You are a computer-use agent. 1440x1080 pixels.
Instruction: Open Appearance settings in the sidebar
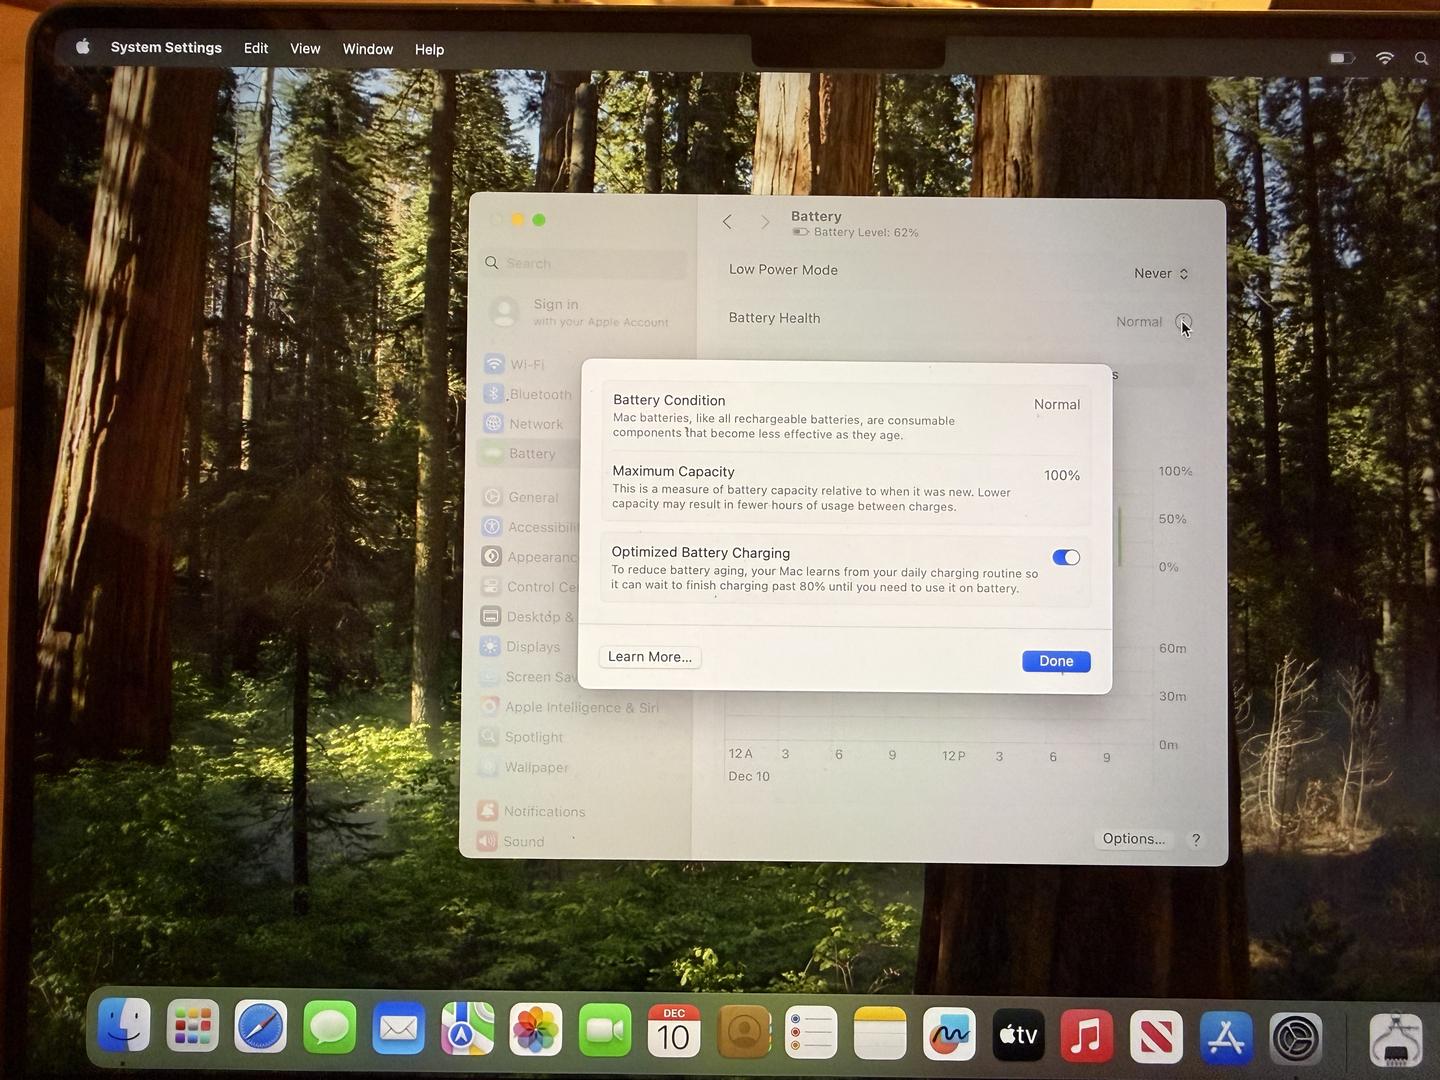[x=530, y=557]
